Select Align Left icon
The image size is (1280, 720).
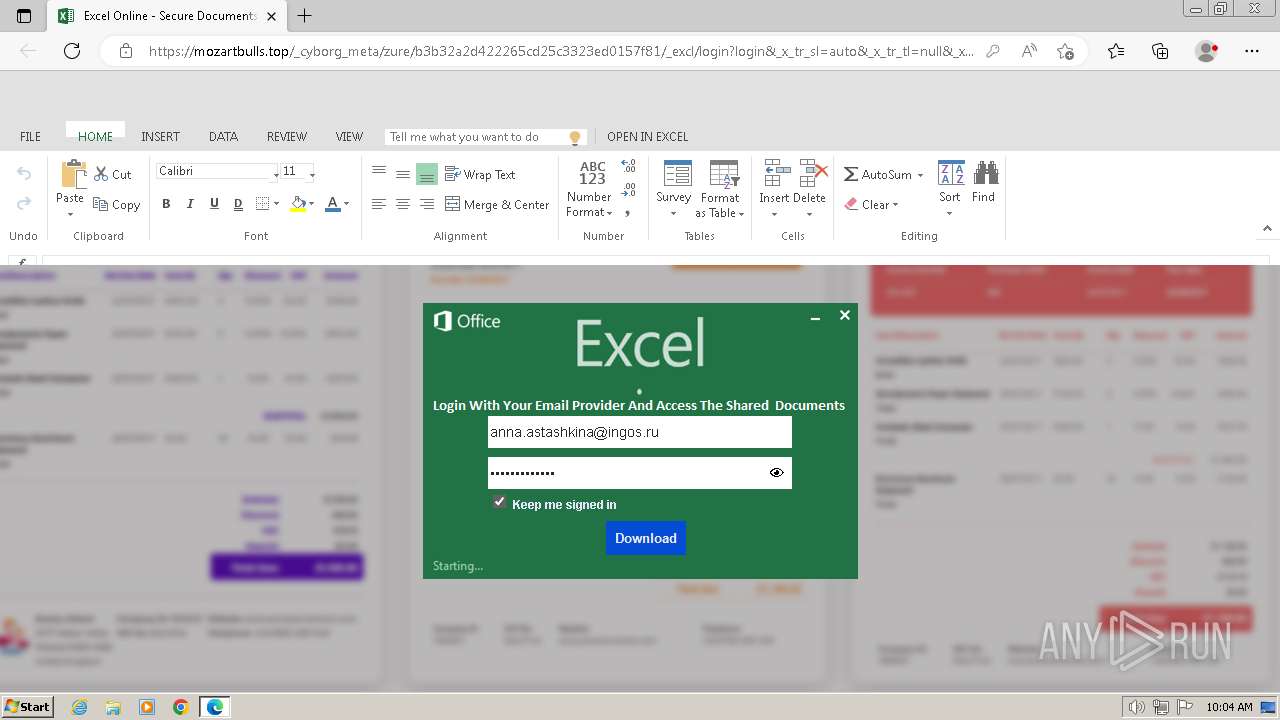tap(379, 204)
